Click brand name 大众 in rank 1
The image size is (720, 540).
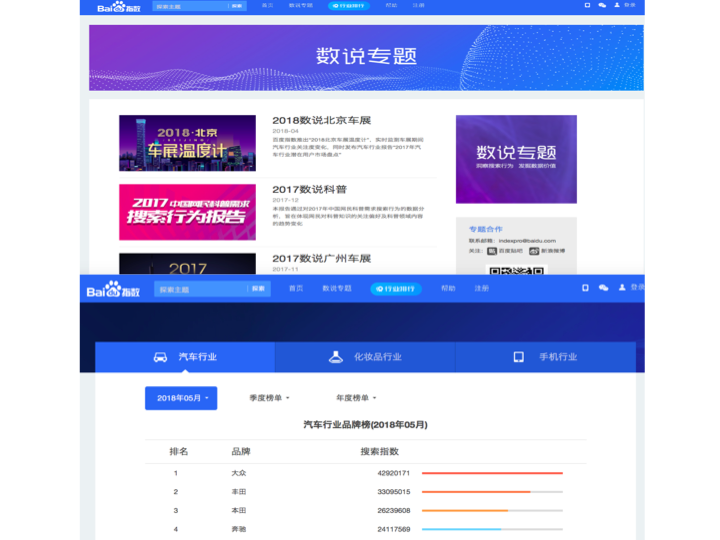click(239, 473)
